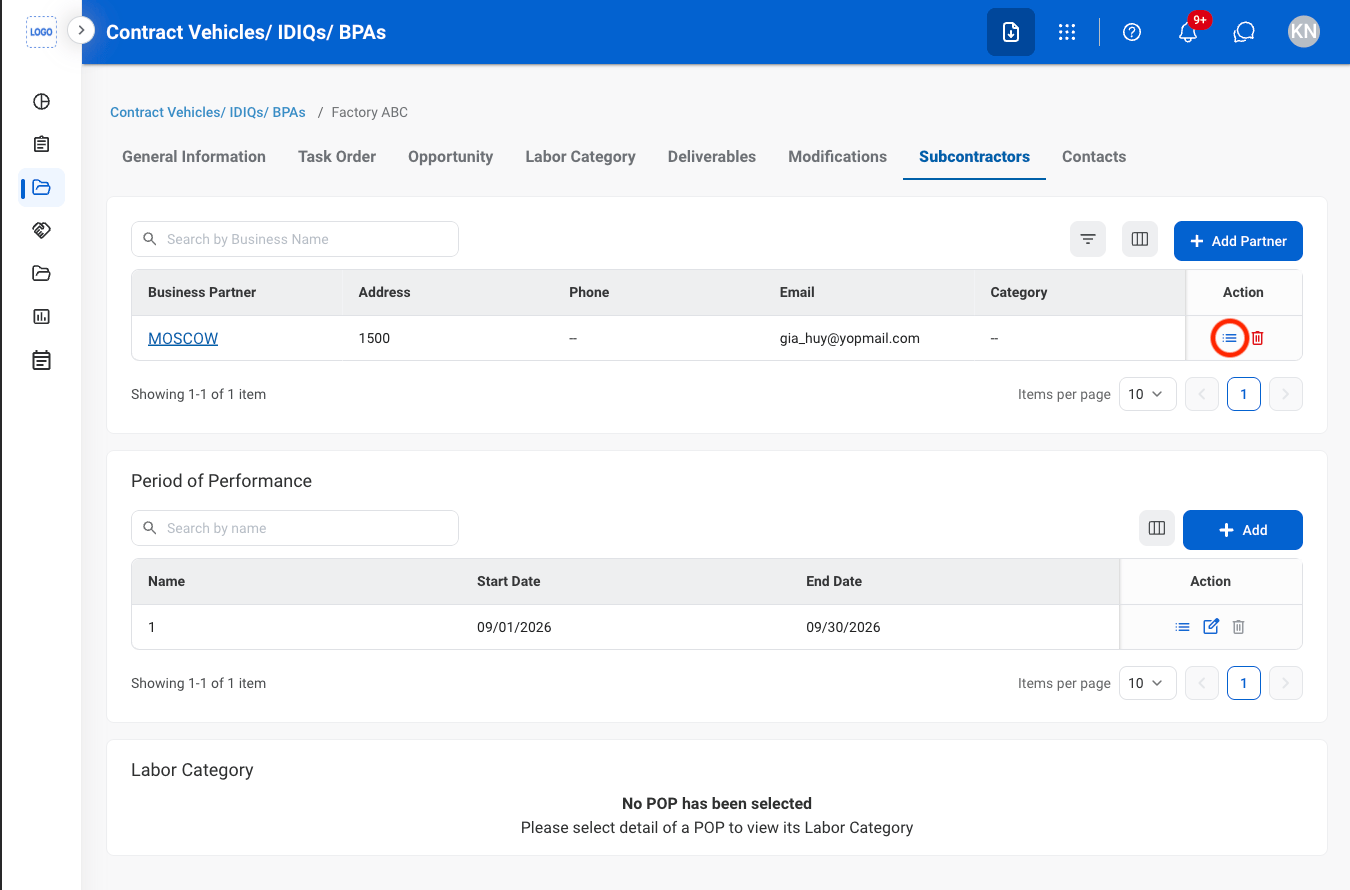Switch to the Contacts tab
Image resolution: width=1350 pixels, height=890 pixels.
coord(1094,156)
